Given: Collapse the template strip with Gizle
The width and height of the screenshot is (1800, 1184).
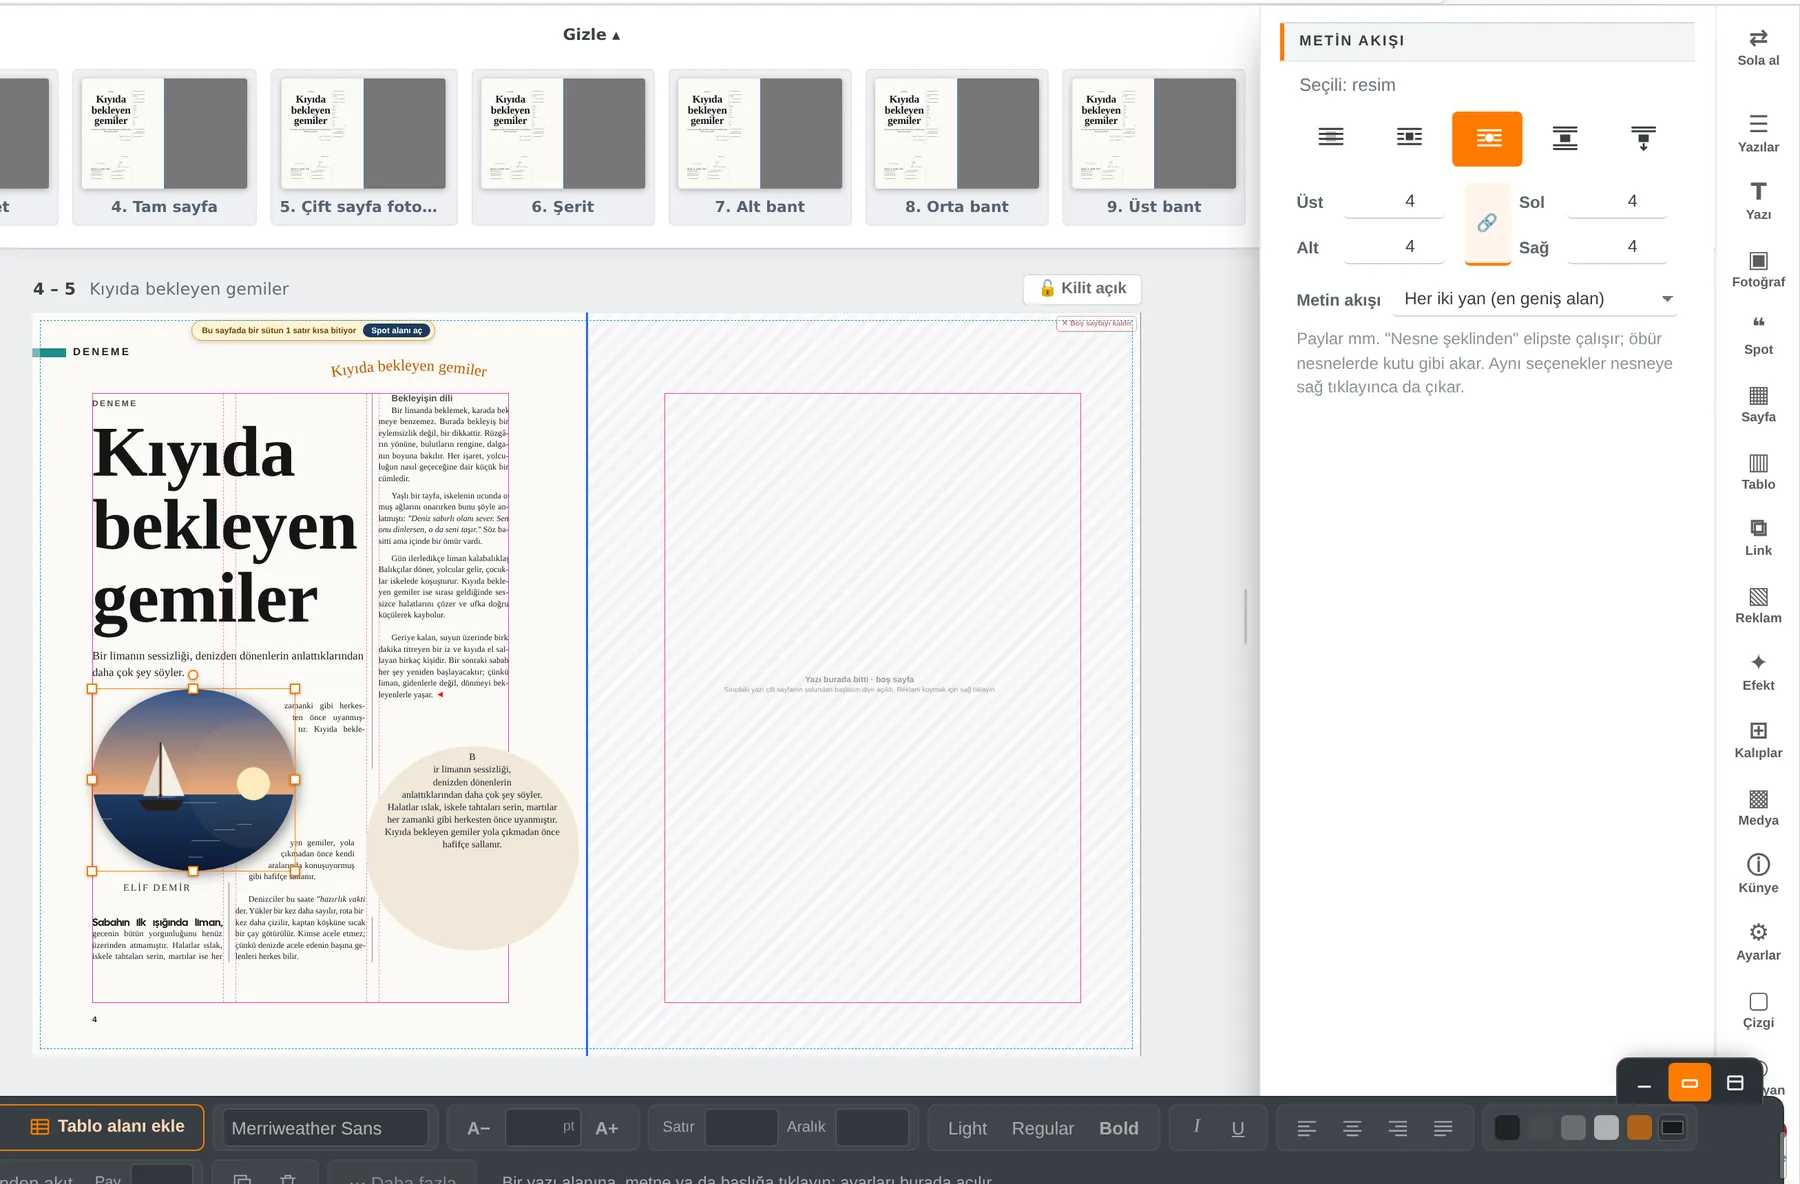Looking at the screenshot, I should coord(591,35).
